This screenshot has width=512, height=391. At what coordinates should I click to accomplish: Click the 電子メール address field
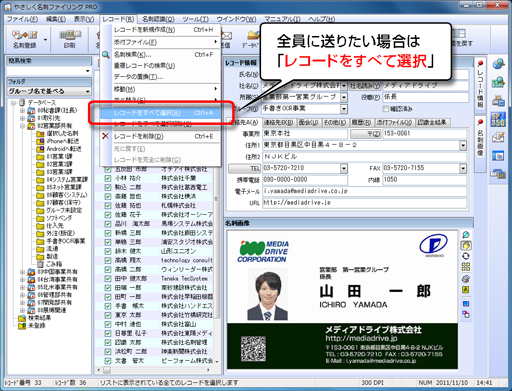click(x=365, y=191)
